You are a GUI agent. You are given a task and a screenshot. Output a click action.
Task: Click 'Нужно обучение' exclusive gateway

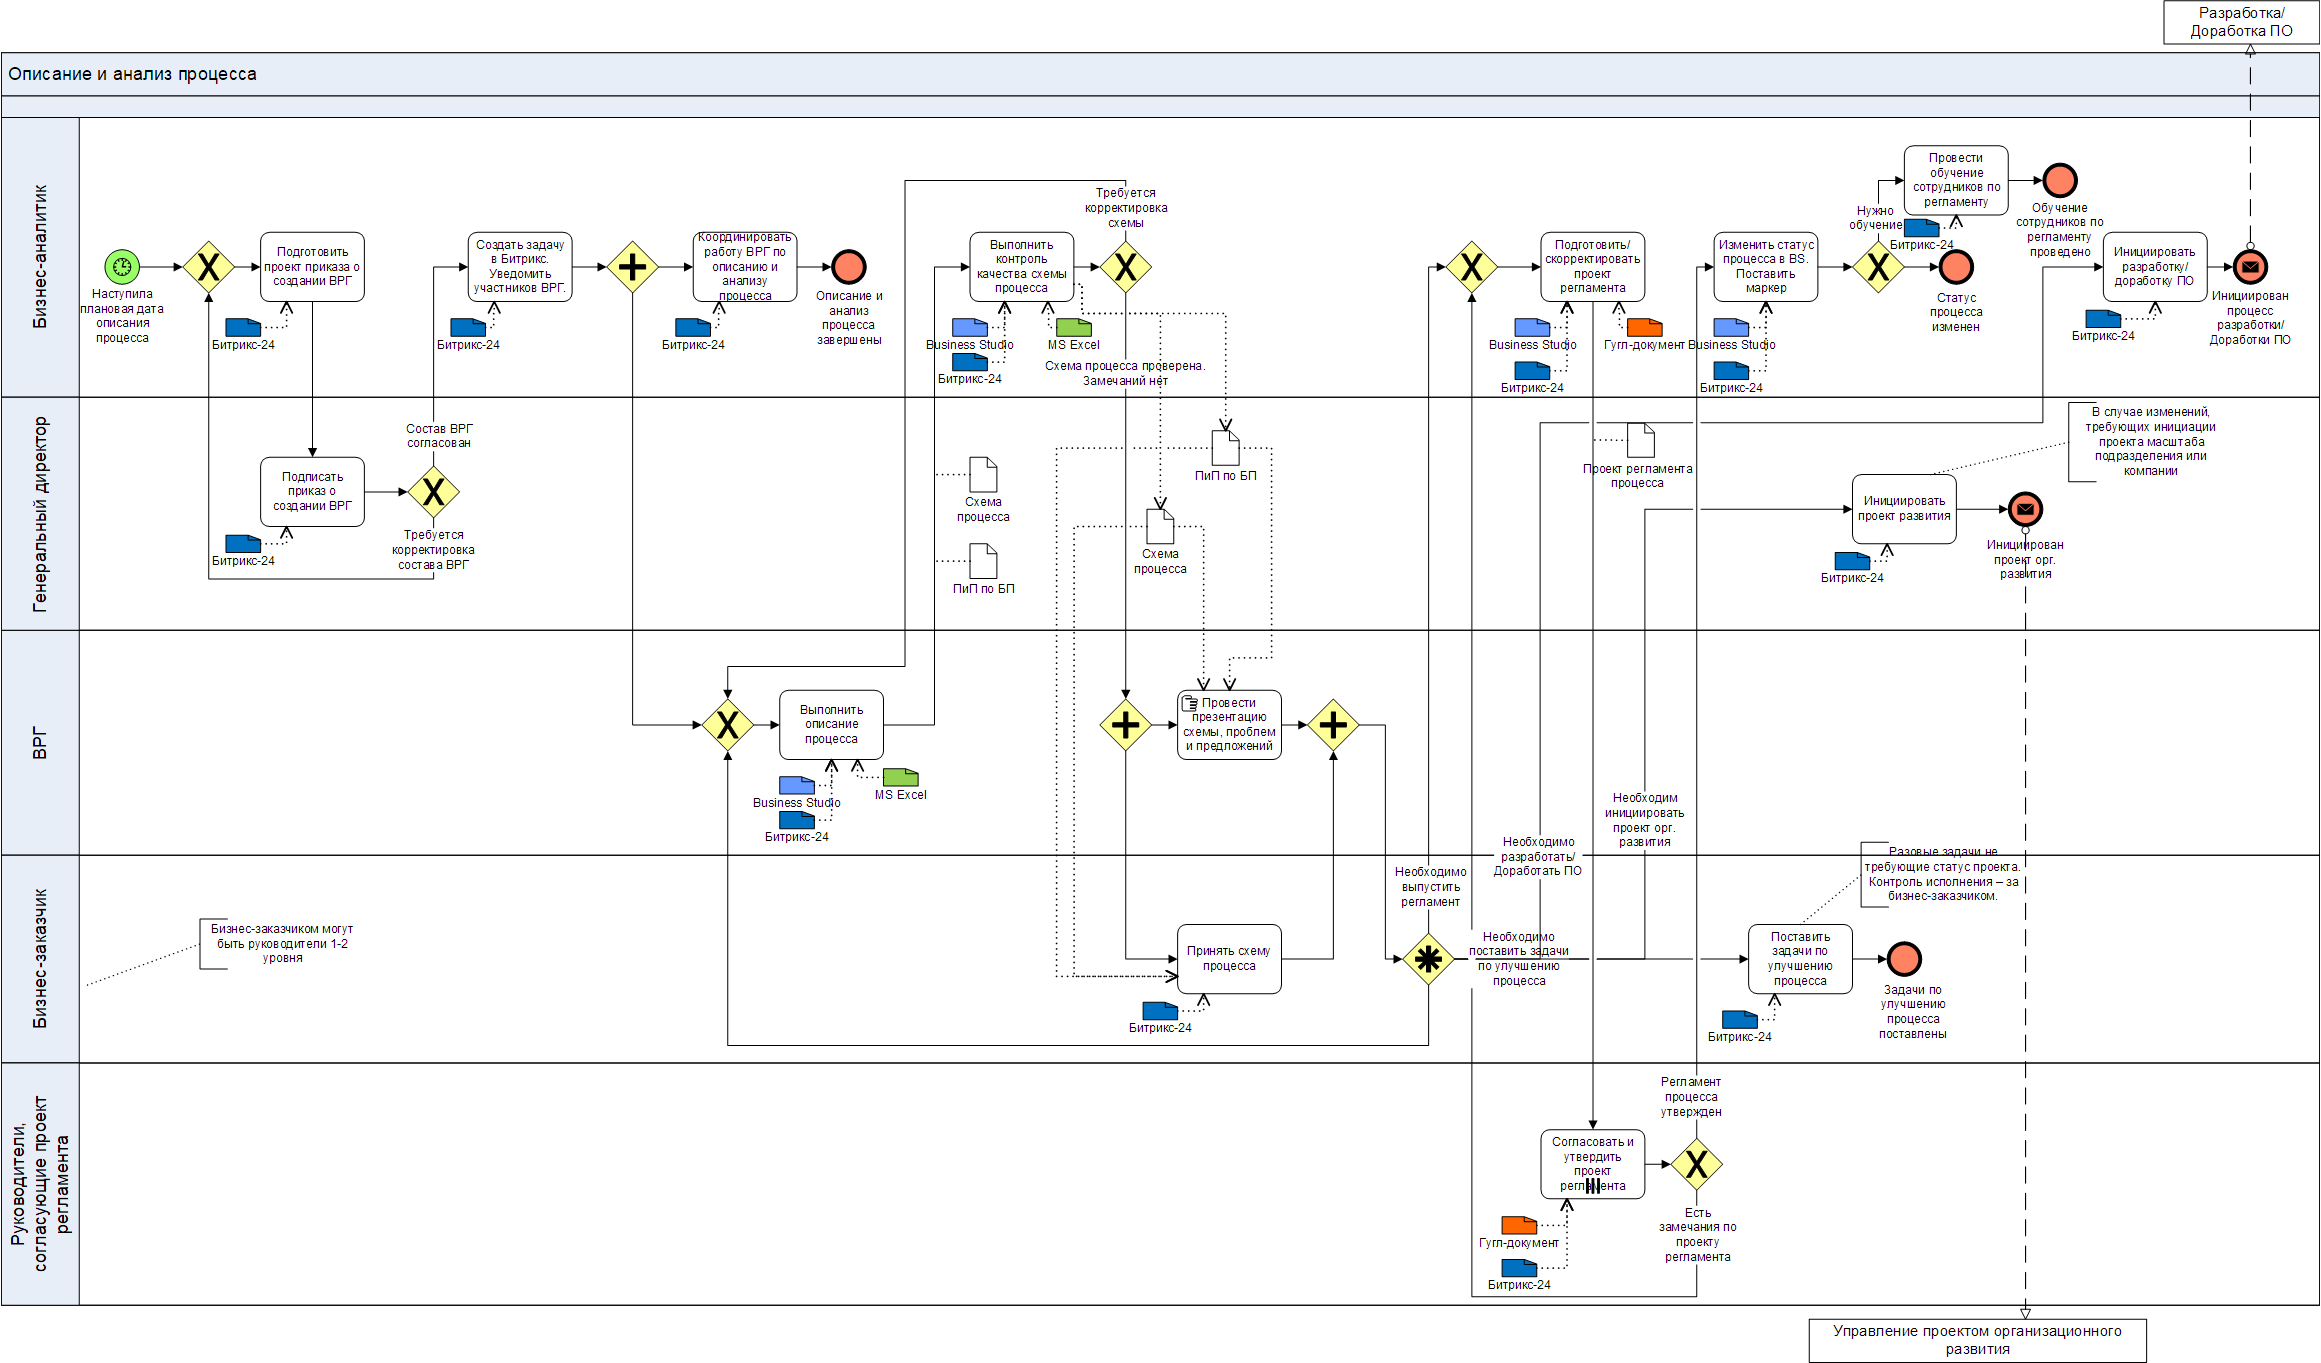[x=1878, y=267]
